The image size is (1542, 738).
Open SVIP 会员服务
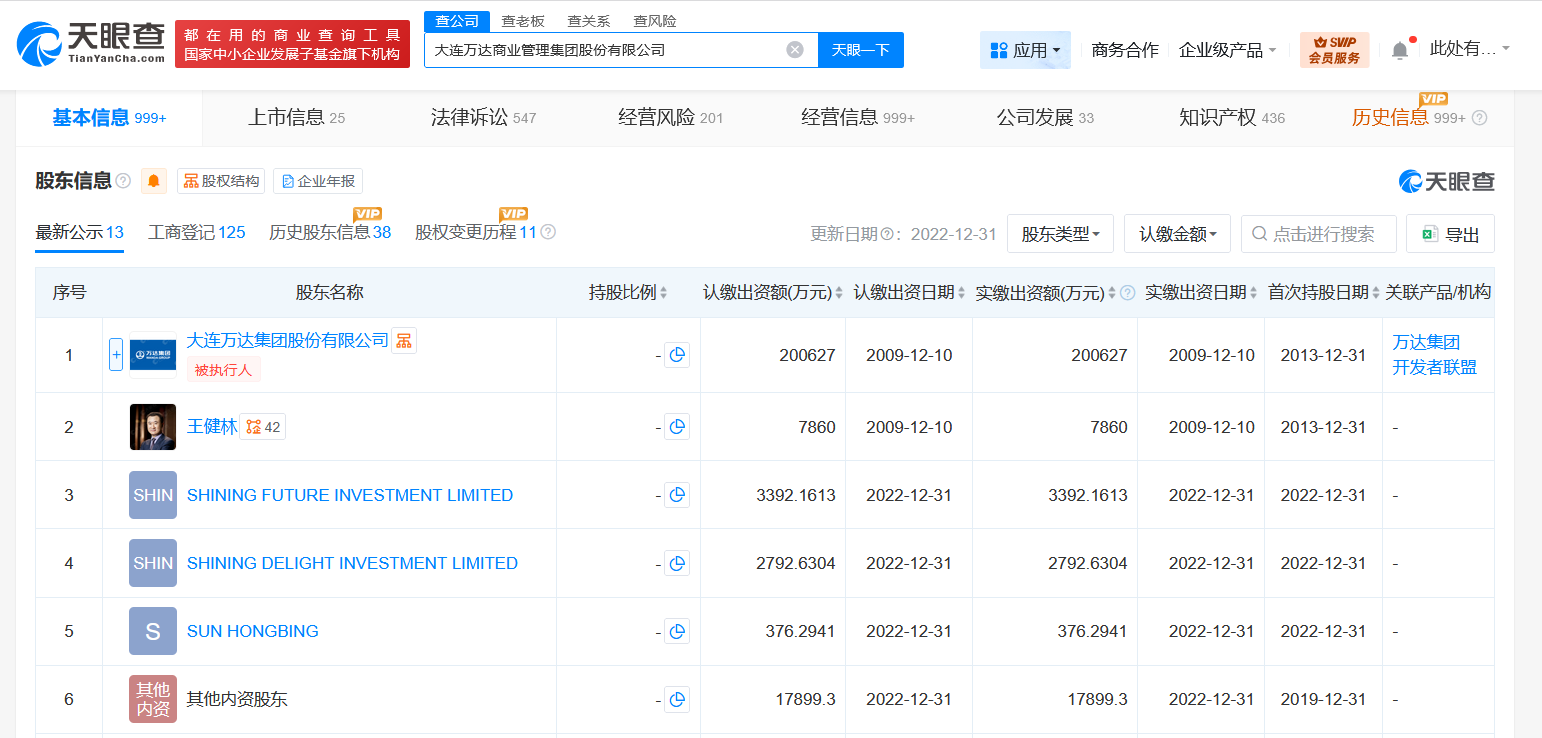[1334, 47]
